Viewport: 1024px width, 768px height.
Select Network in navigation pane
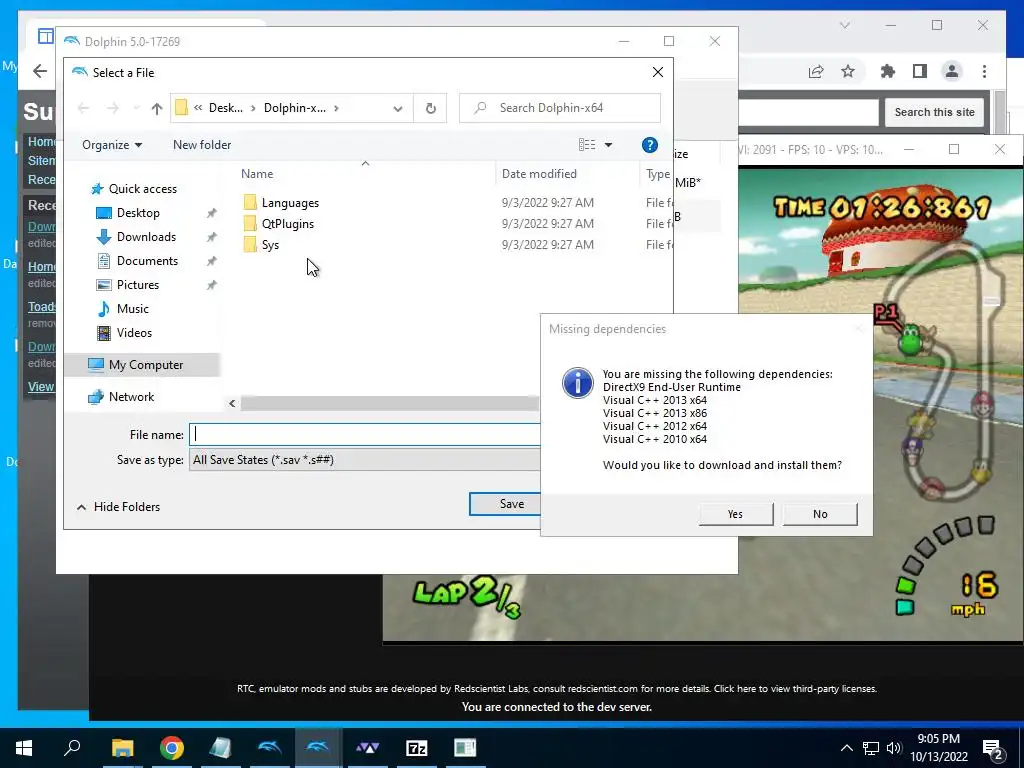(x=131, y=397)
